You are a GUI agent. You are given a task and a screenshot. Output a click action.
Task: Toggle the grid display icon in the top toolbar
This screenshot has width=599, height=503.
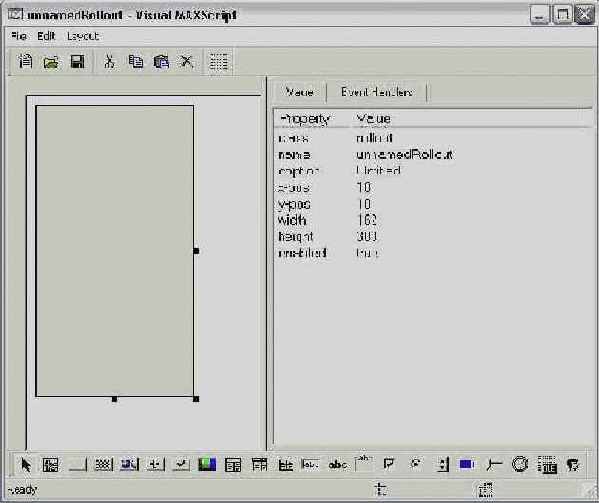(x=219, y=62)
